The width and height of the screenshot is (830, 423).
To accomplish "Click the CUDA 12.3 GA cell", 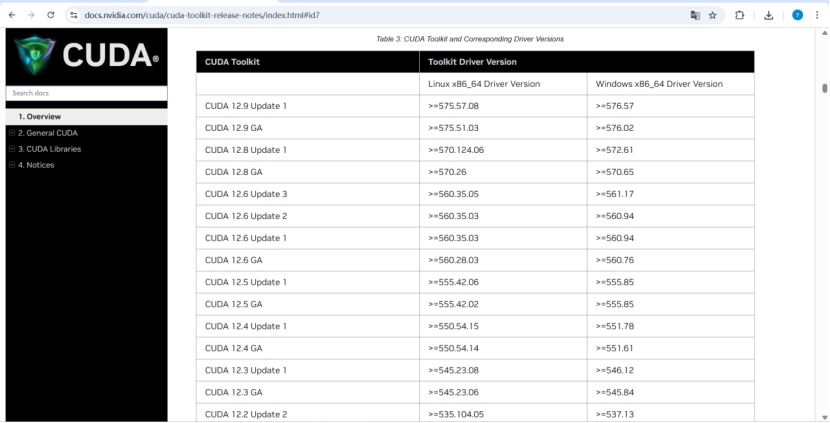I will [x=308, y=392].
